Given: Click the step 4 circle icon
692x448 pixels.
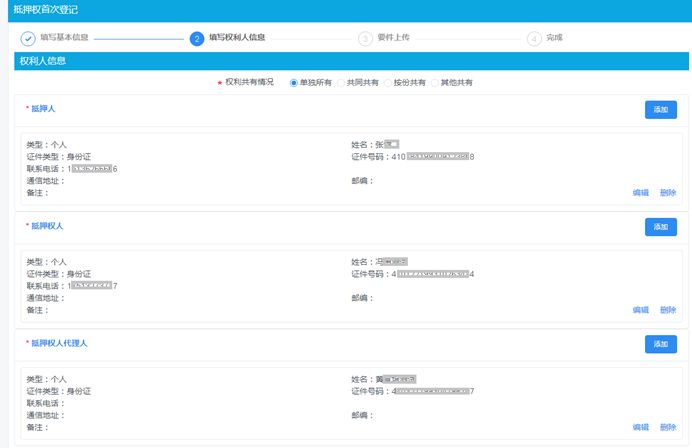Looking at the screenshot, I should click(x=534, y=39).
